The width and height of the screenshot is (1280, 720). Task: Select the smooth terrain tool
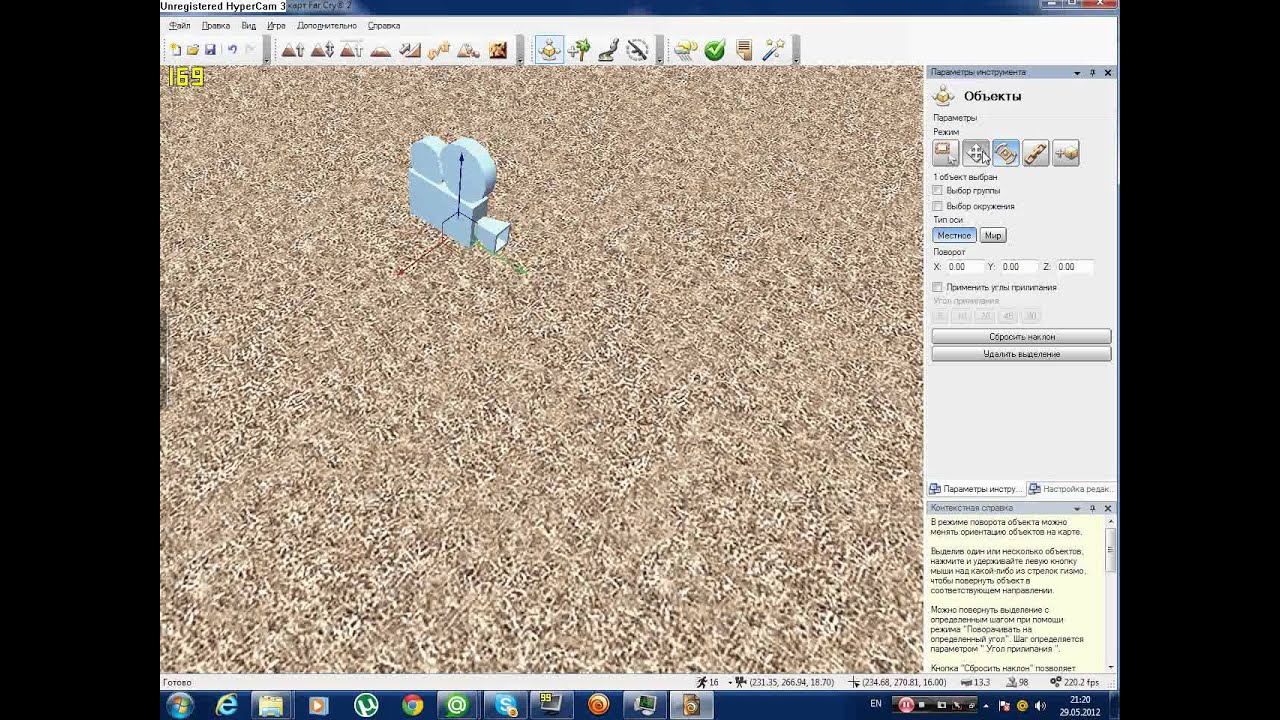click(380, 50)
